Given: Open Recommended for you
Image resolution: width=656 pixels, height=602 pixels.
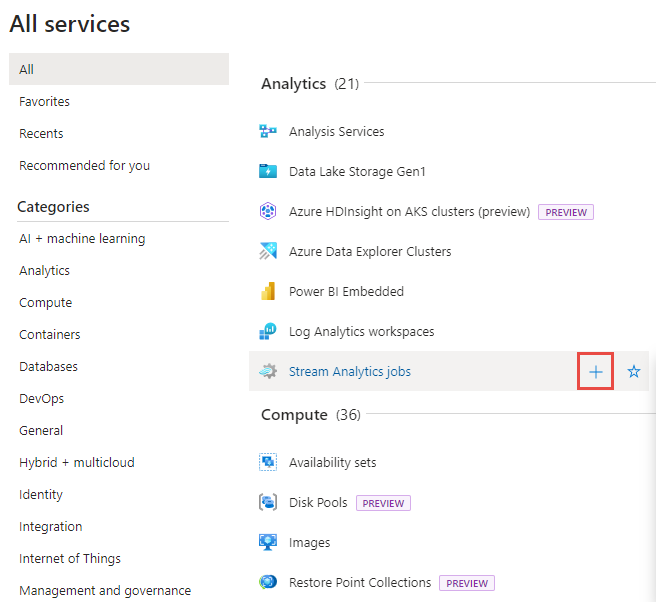Looking at the screenshot, I should tap(85, 166).
